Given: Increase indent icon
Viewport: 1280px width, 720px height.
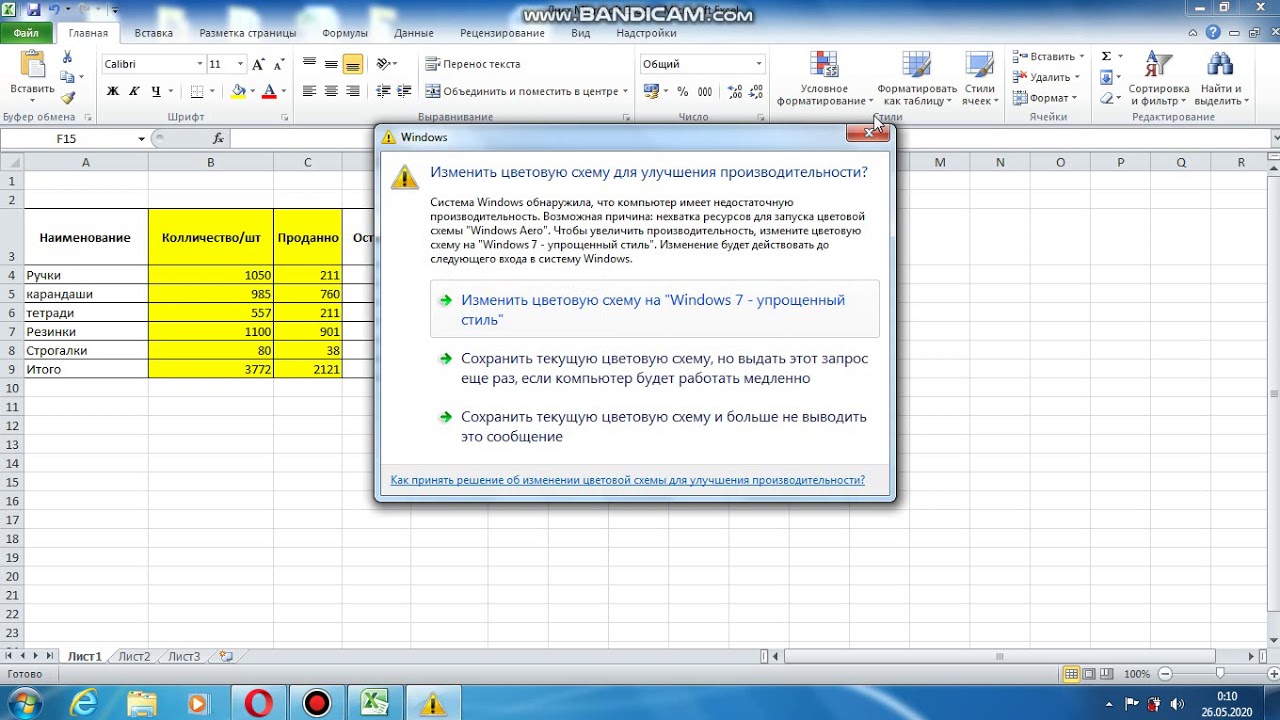Looking at the screenshot, I should tap(405, 91).
